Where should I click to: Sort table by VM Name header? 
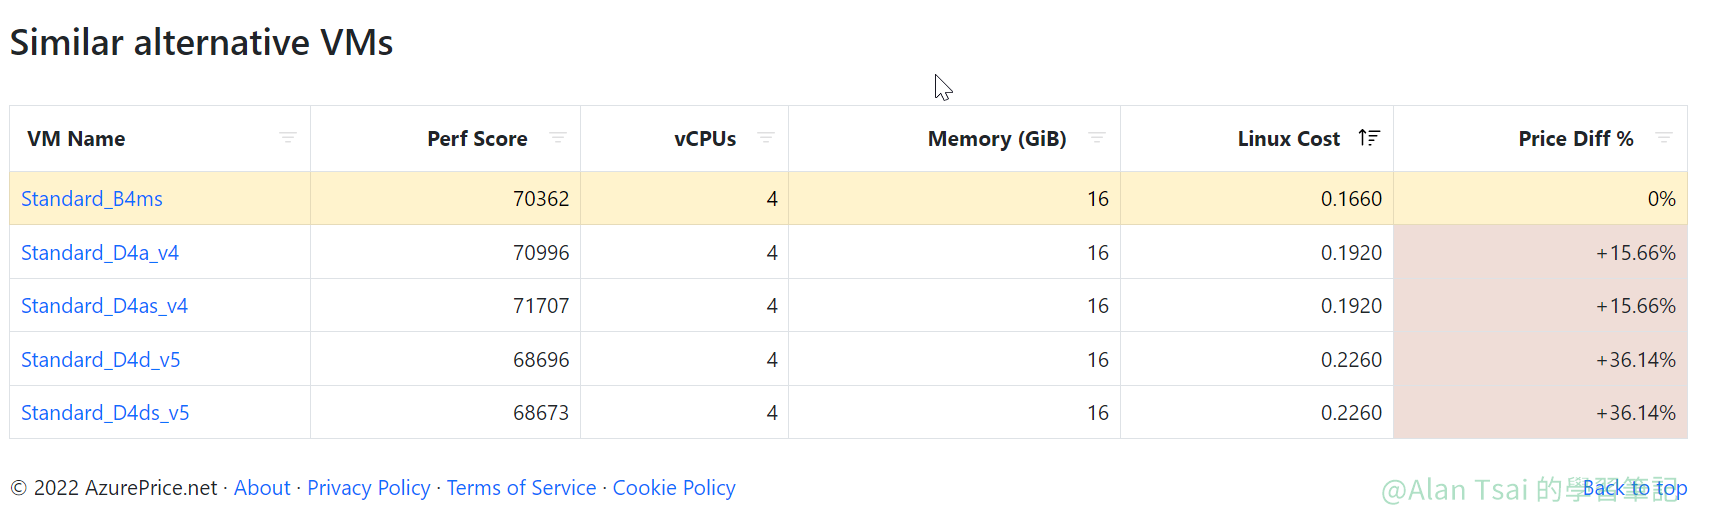[x=76, y=139]
